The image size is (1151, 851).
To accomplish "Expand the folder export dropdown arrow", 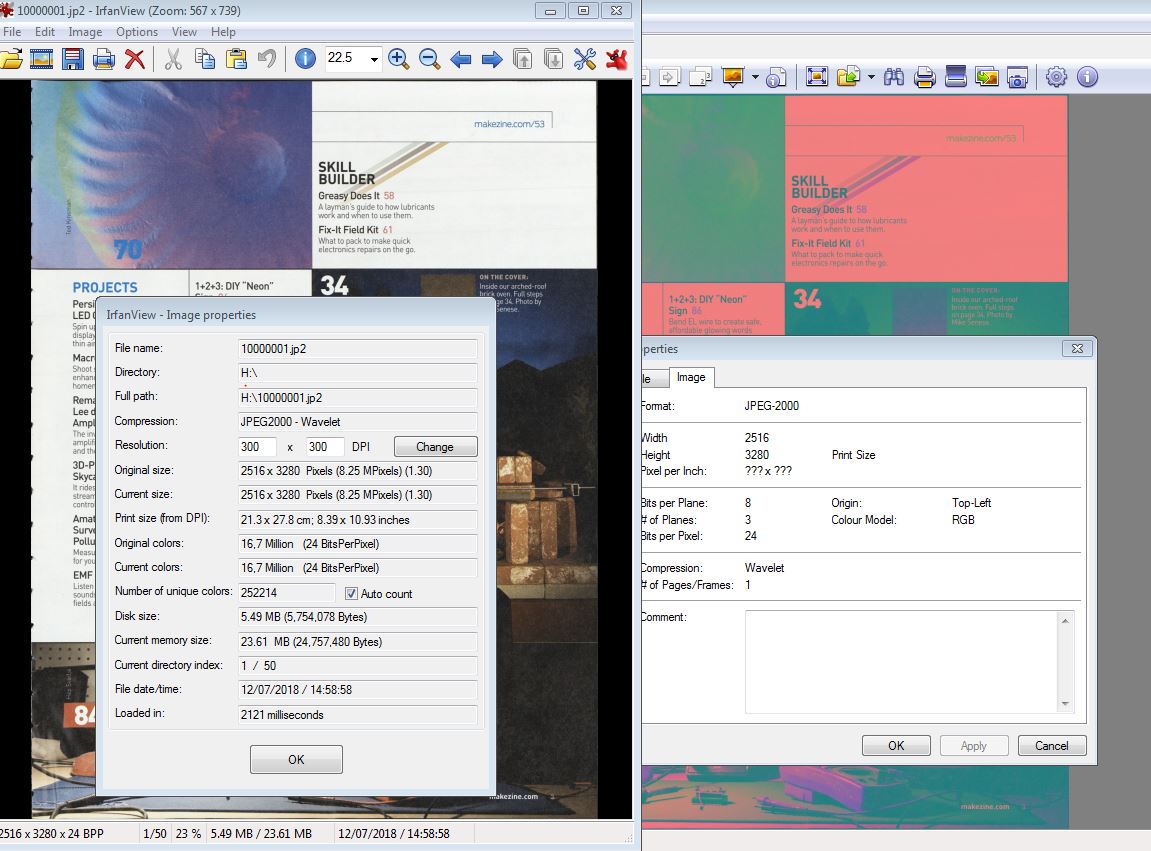I will point(871,77).
